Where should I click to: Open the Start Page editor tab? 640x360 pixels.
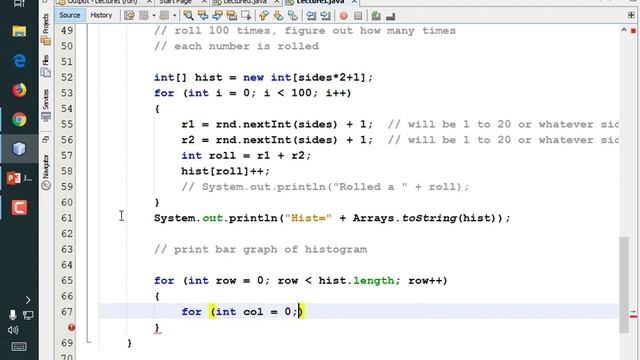pos(176,2)
